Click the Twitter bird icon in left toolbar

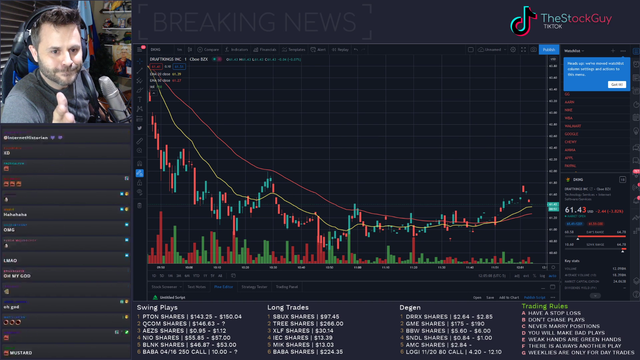pyautogui.click(x=140, y=128)
